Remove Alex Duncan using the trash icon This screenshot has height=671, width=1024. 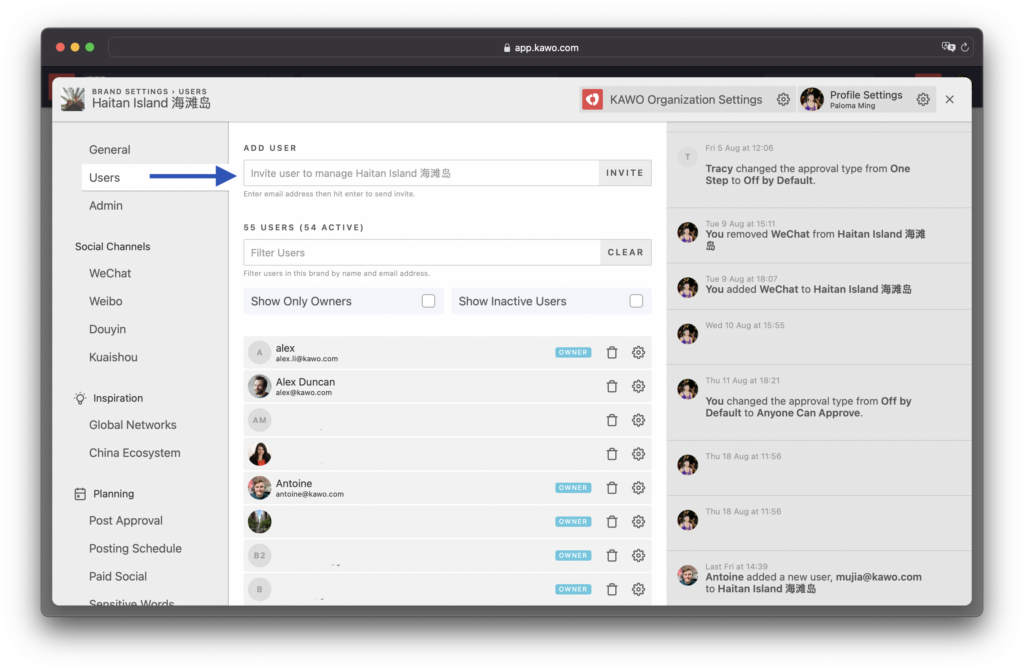tap(612, 387)
